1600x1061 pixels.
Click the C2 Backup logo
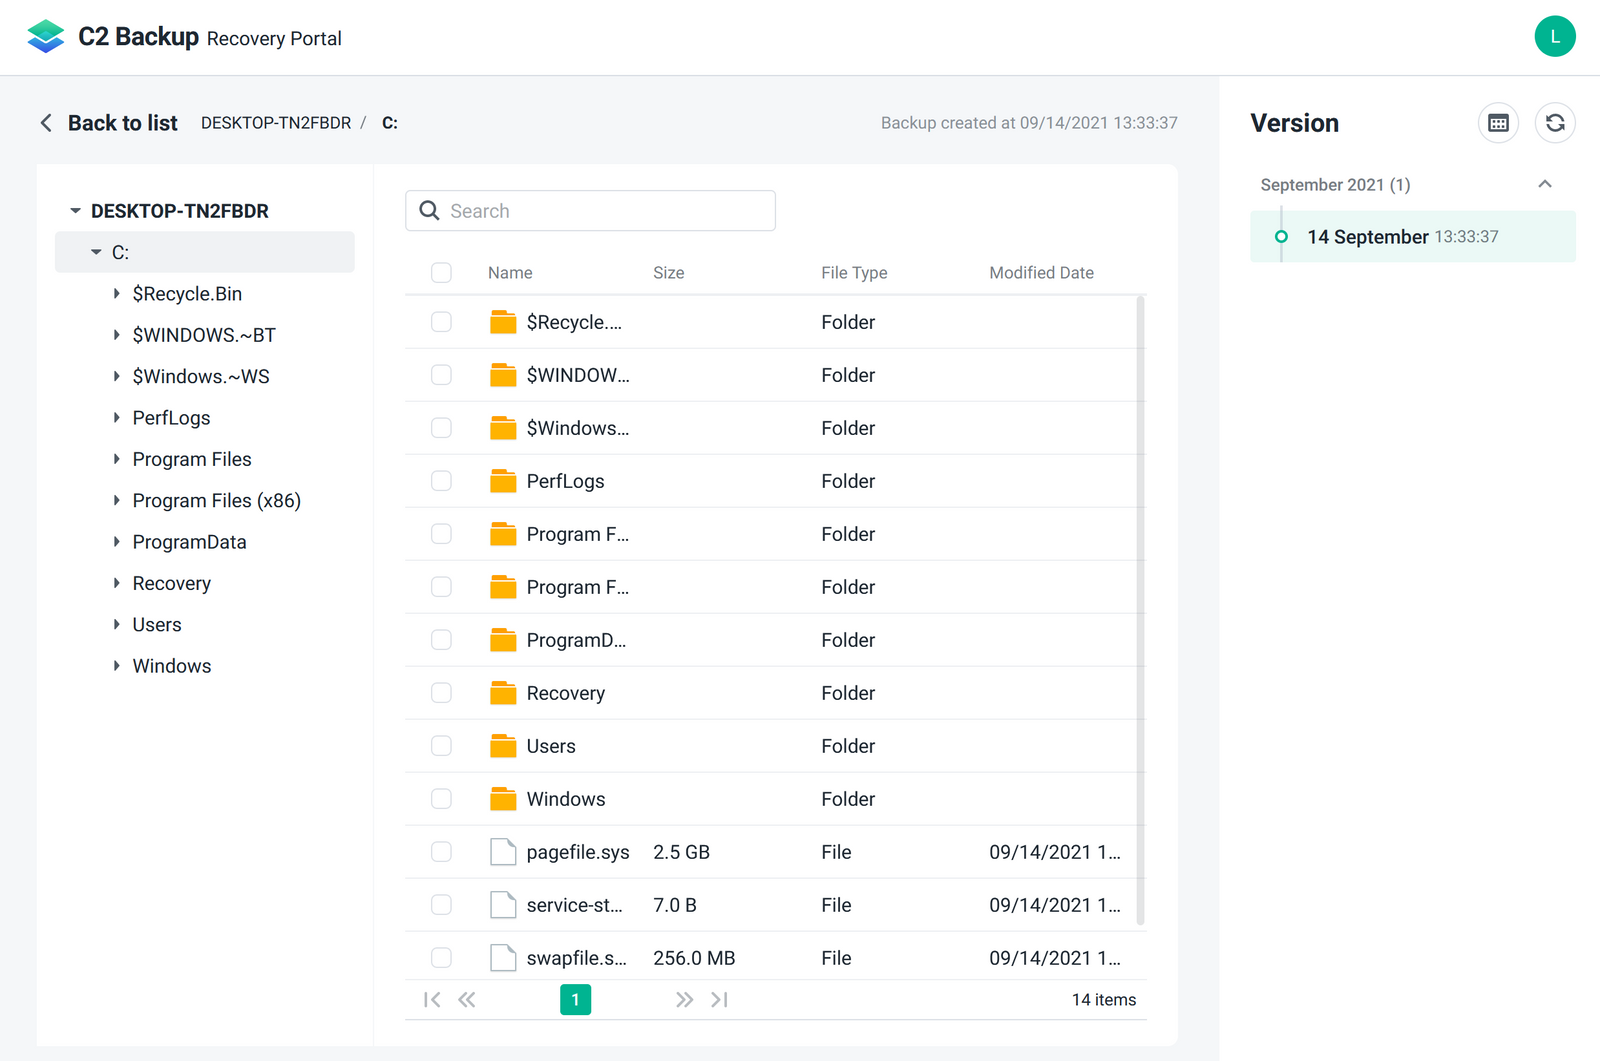point(46,37)
